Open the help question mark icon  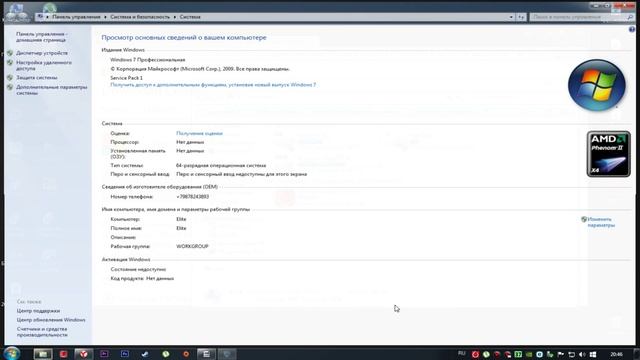click(x=631, y=29)
